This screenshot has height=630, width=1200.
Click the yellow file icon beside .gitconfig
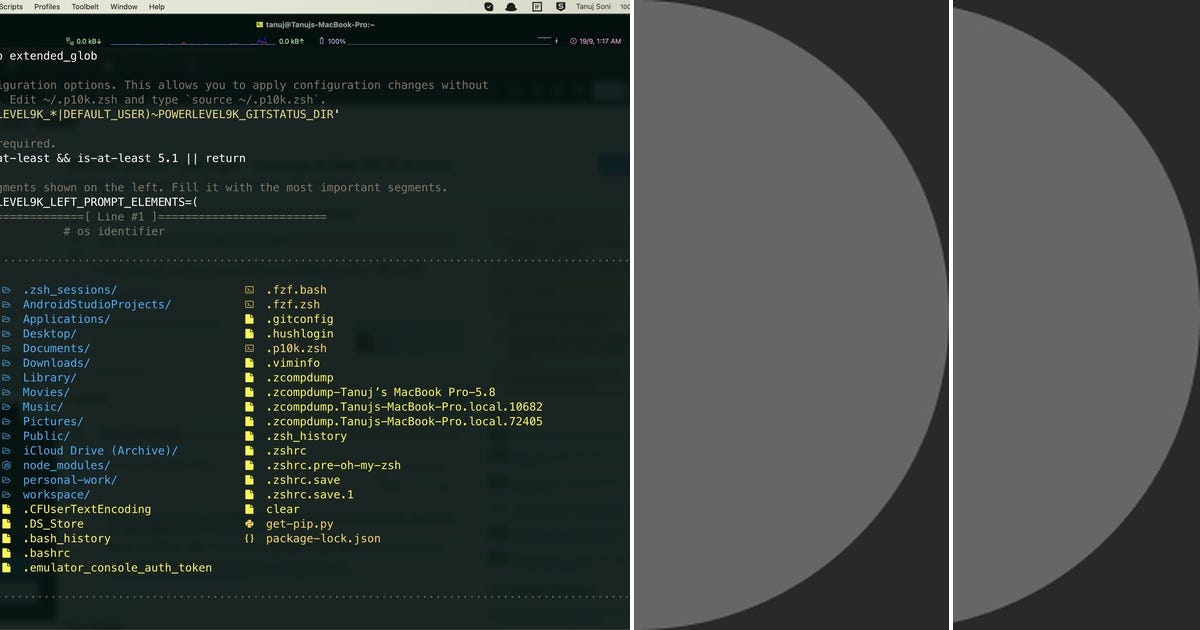(249, 318)
